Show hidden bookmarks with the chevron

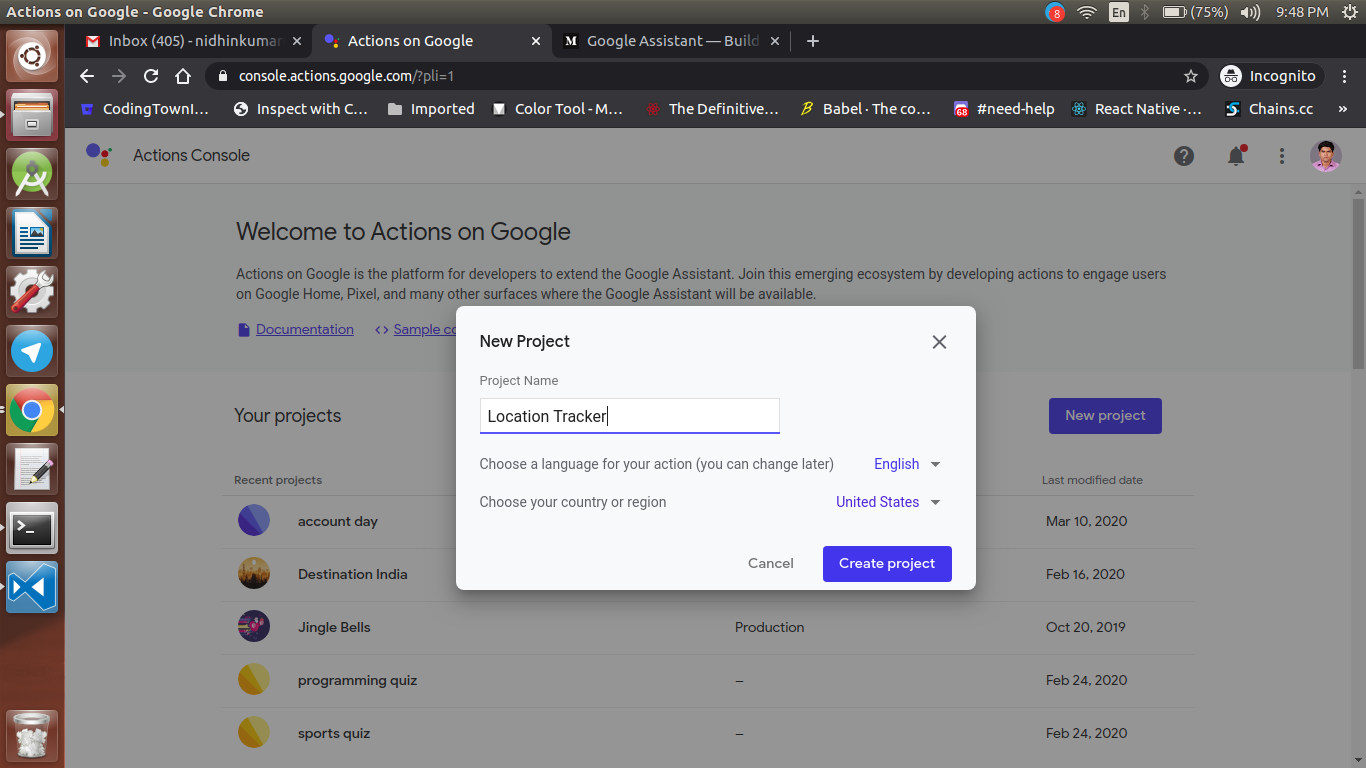(x=1343, y=109)
